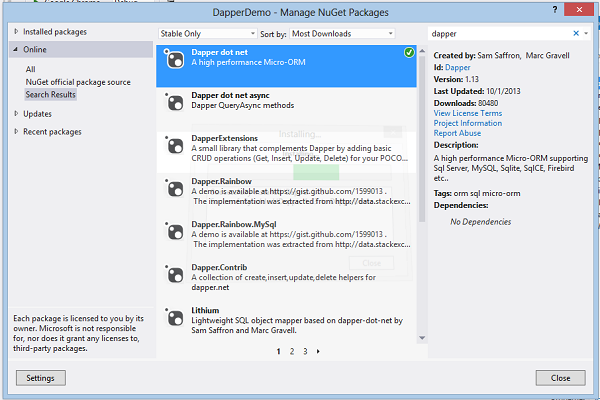
Task: Collapse the Online node
Action: [16, 49]
